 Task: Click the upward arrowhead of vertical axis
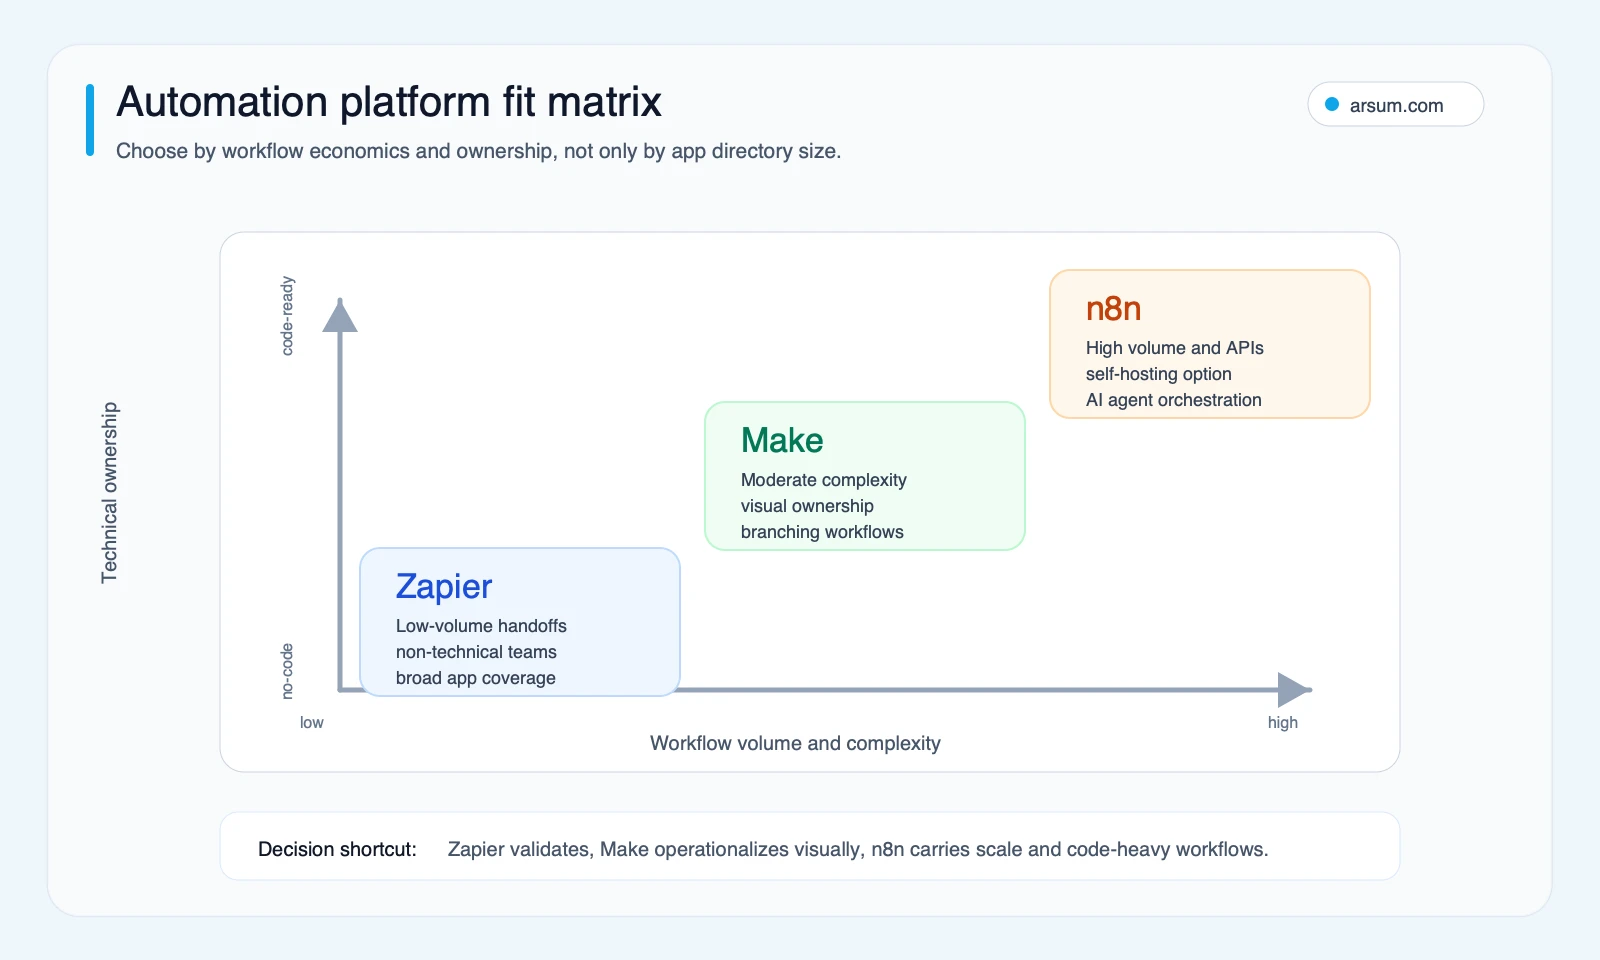[x=340, y=315]
